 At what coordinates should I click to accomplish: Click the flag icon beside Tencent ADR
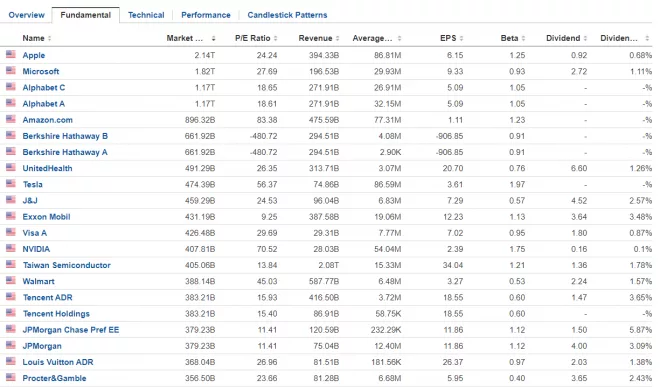pyautogui.click(x=11, y=296)
